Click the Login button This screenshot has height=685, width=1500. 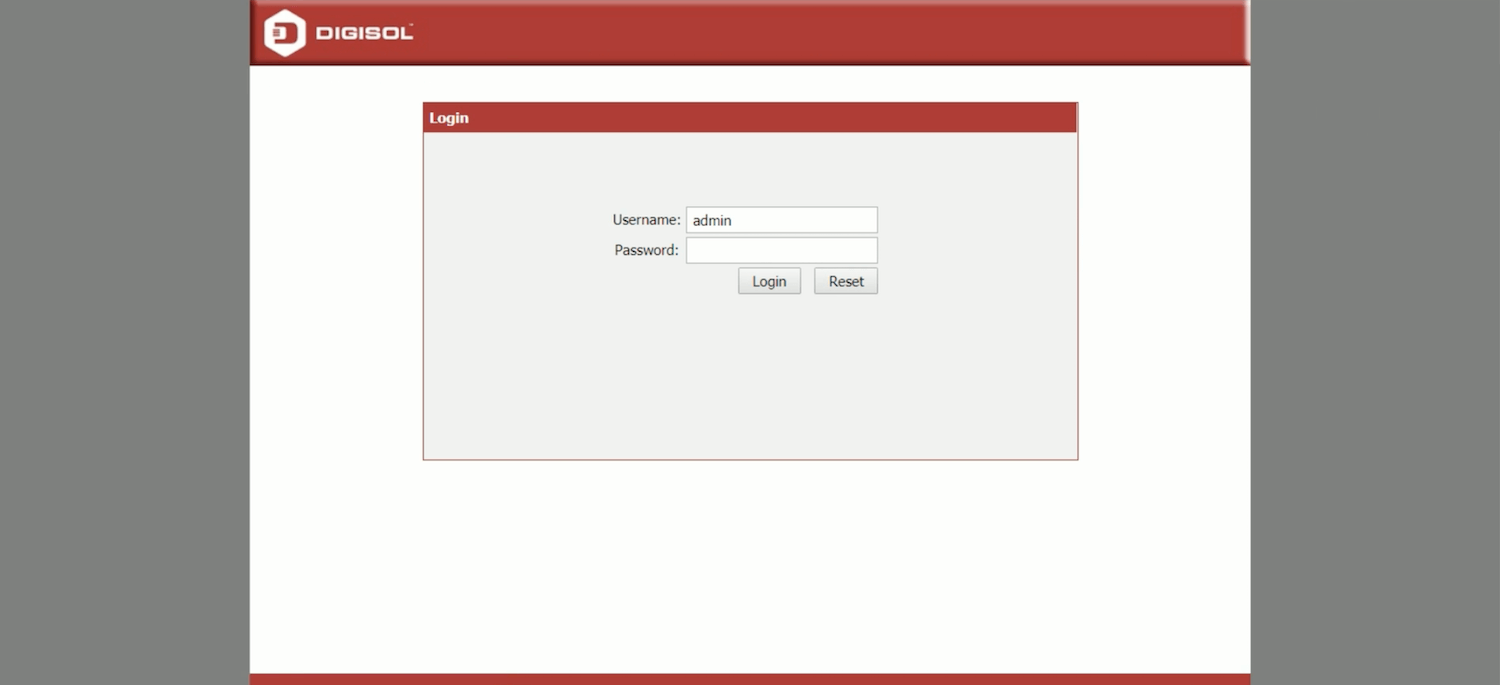click(769, 281)
